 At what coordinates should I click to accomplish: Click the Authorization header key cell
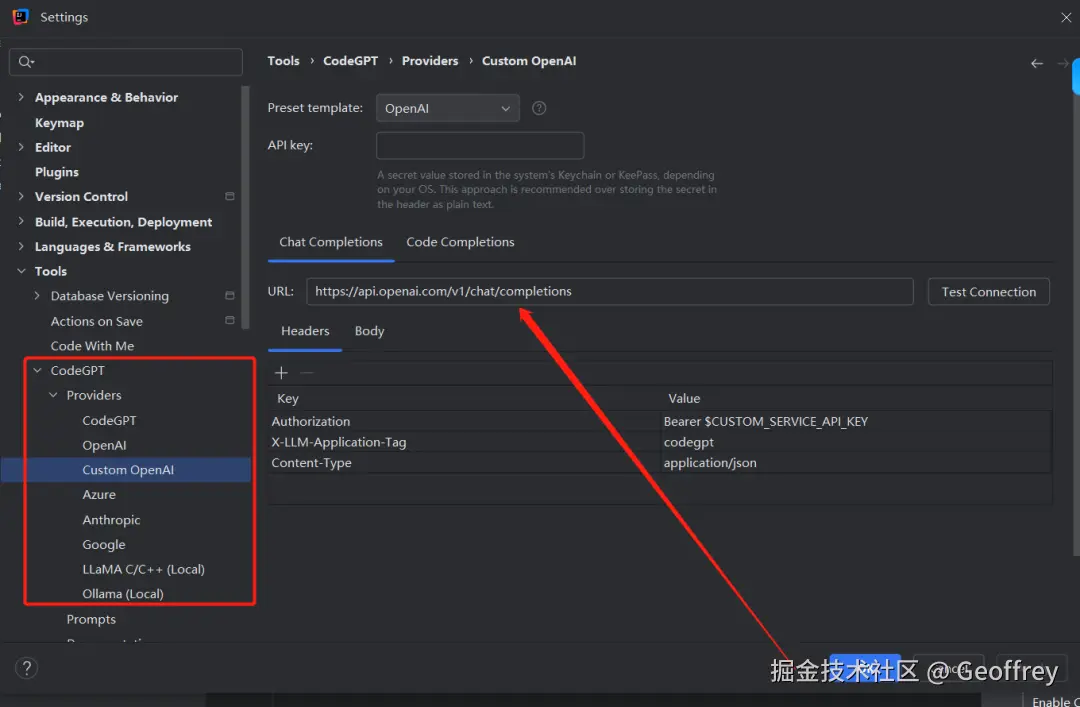coord(465,421)
